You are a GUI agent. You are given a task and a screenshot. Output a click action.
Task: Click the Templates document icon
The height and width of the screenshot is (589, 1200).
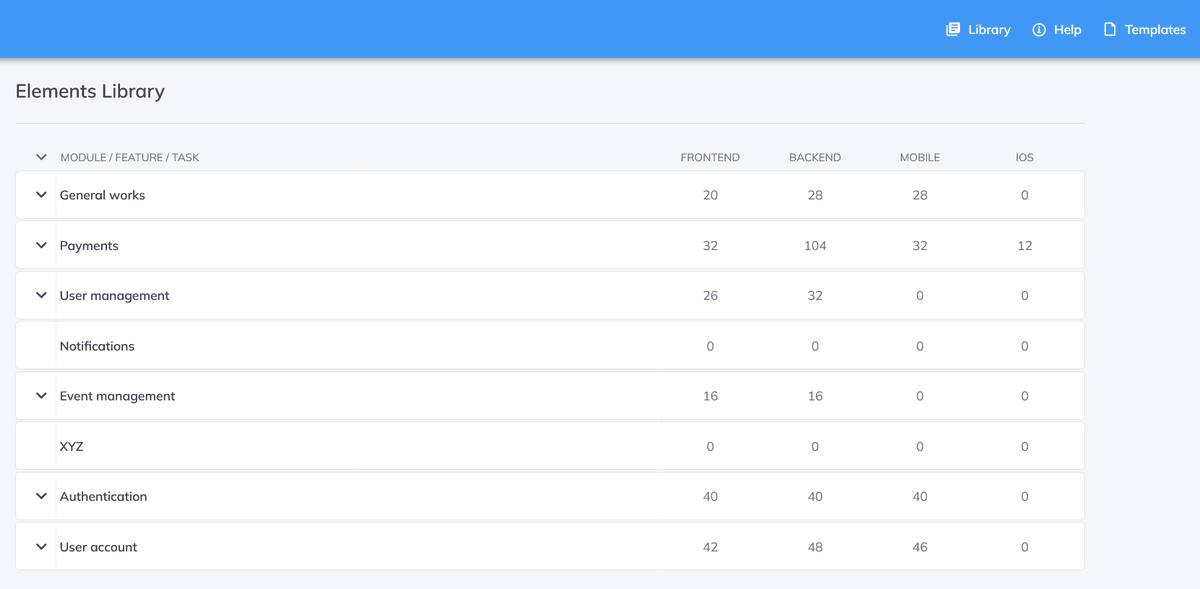click(x=1109, y=29)
